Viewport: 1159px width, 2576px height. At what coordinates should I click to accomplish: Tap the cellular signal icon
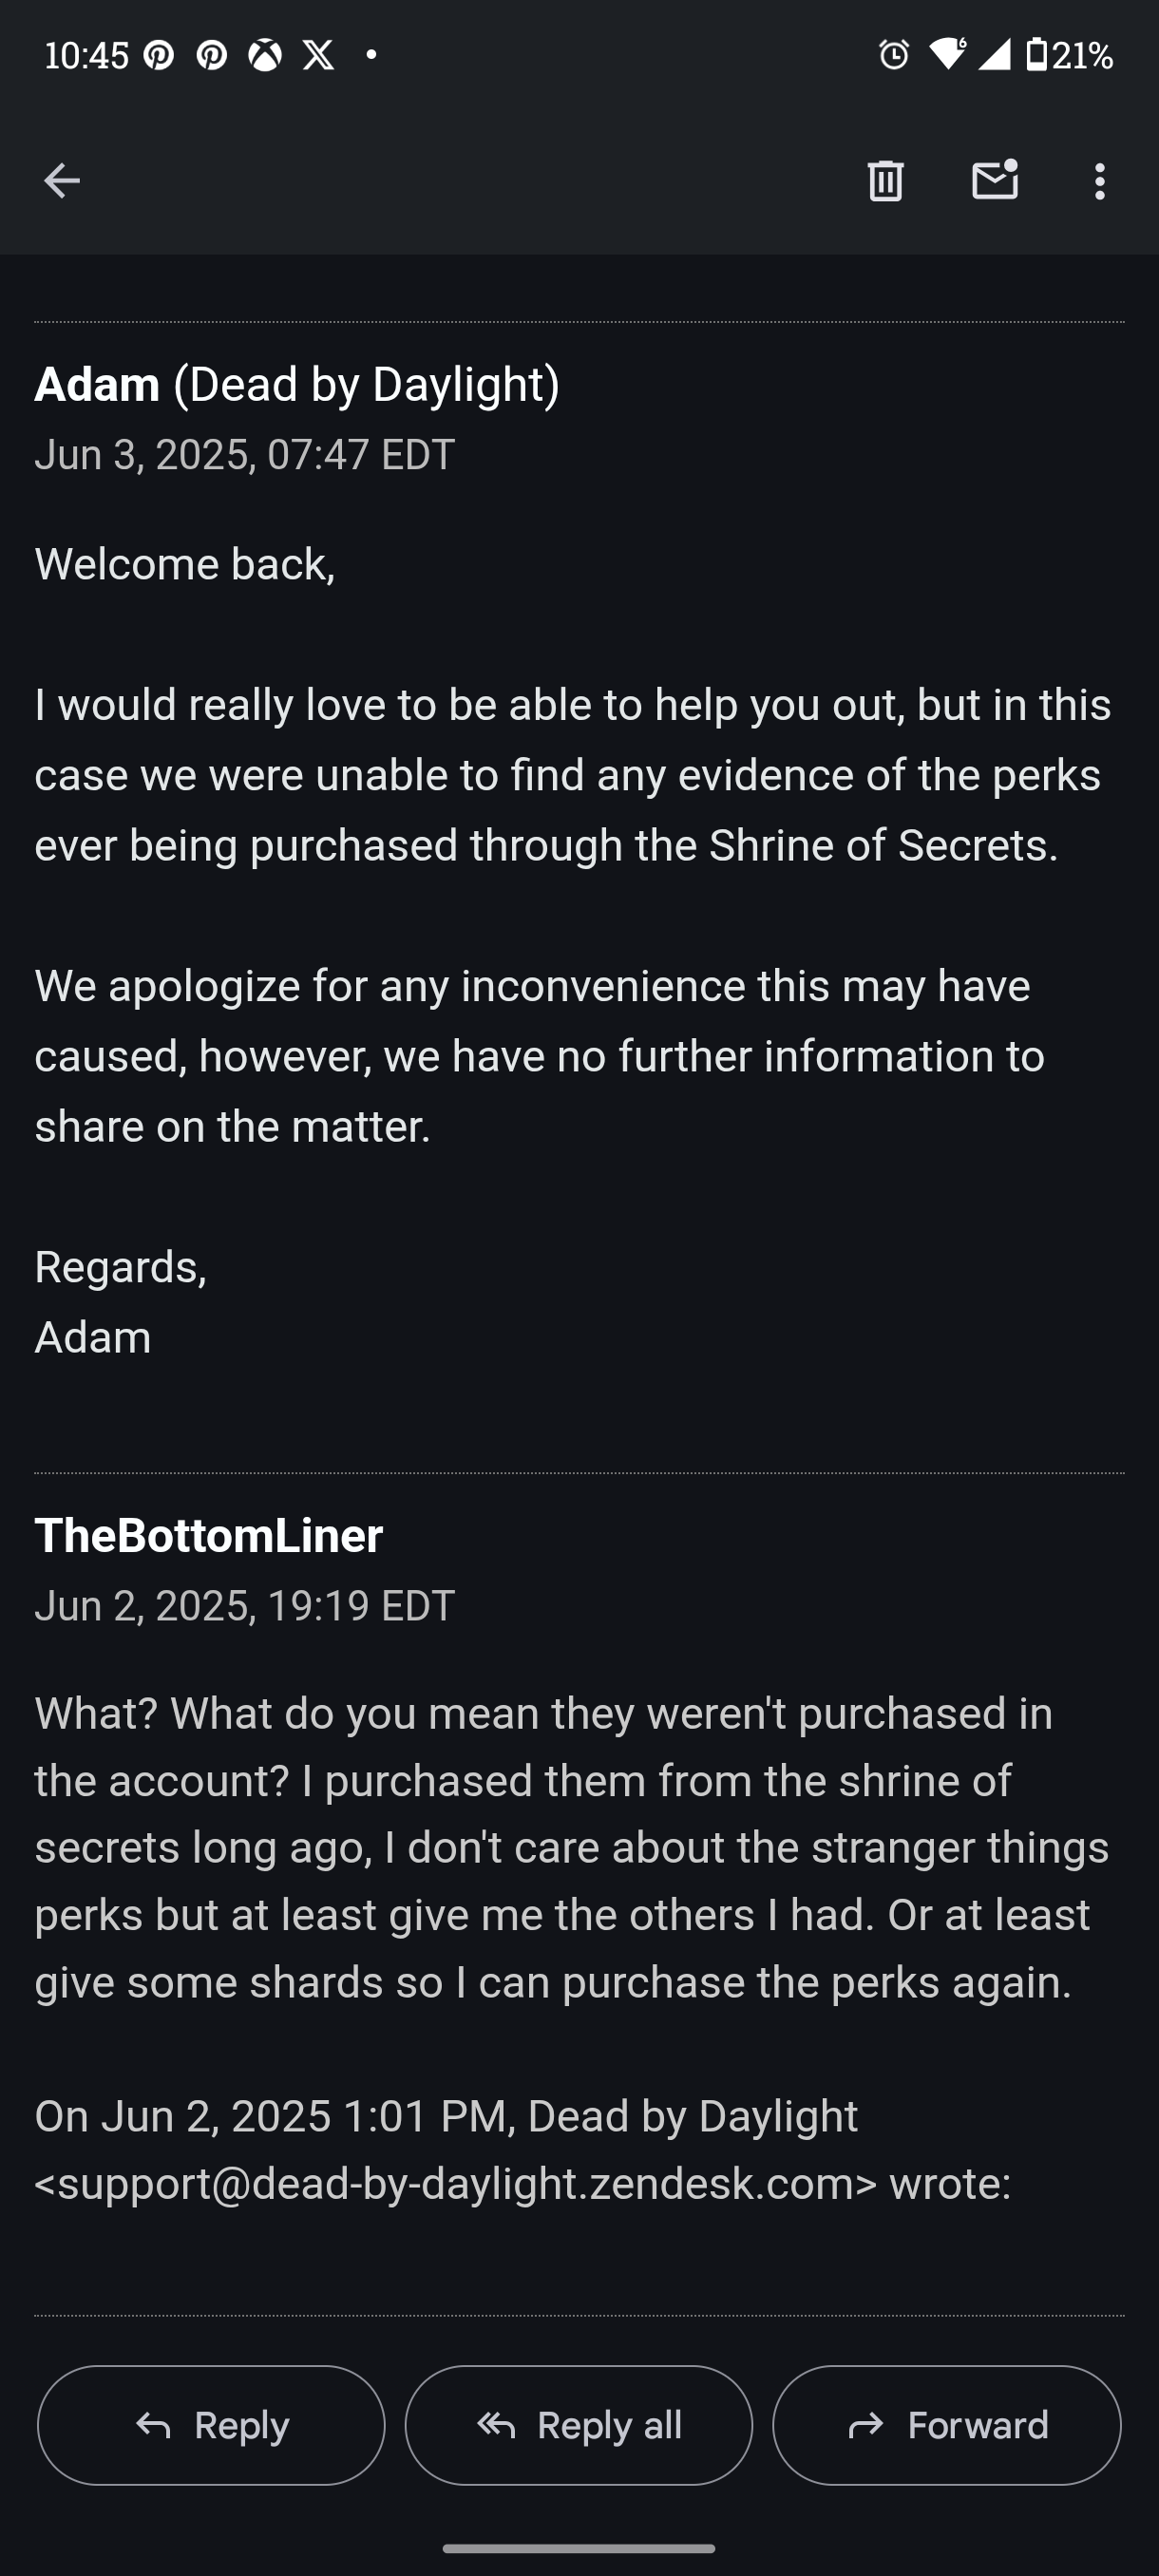tap(994, 55)
